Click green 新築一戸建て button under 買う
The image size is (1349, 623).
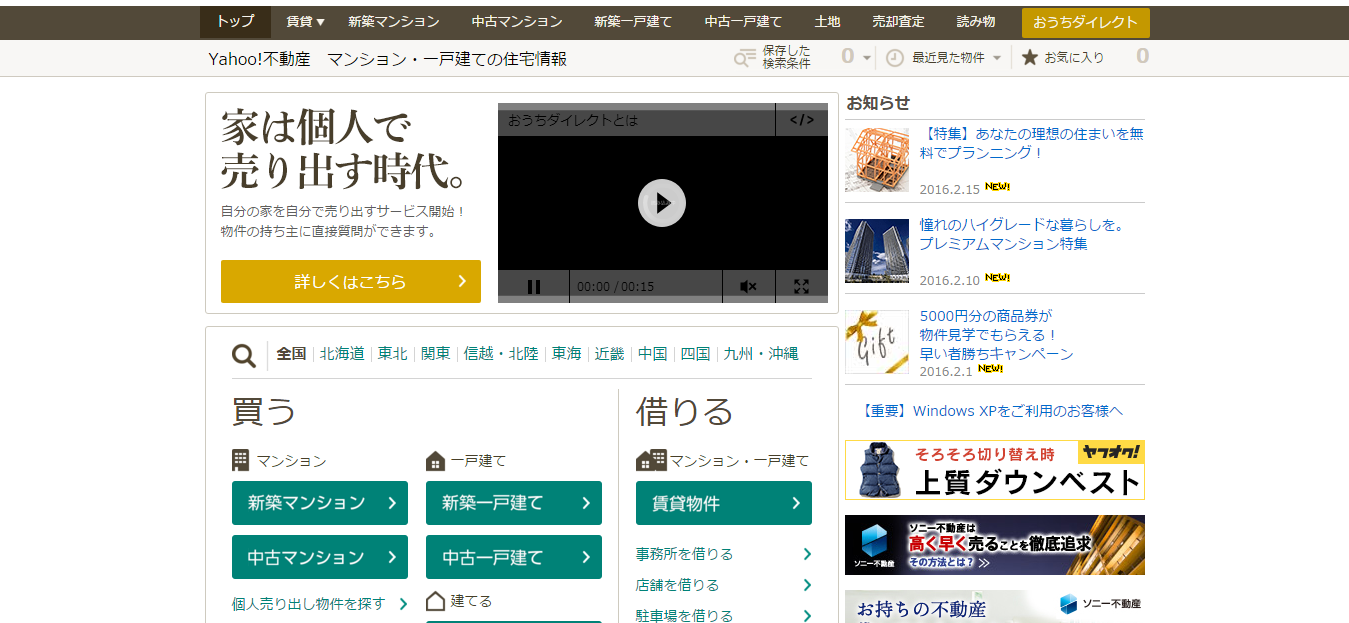(514, 503)
